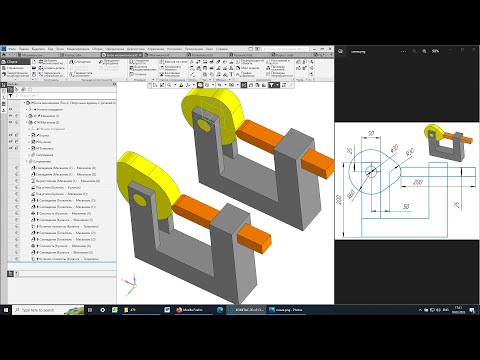Select the Переместить компонент tool

pos(81,74)
